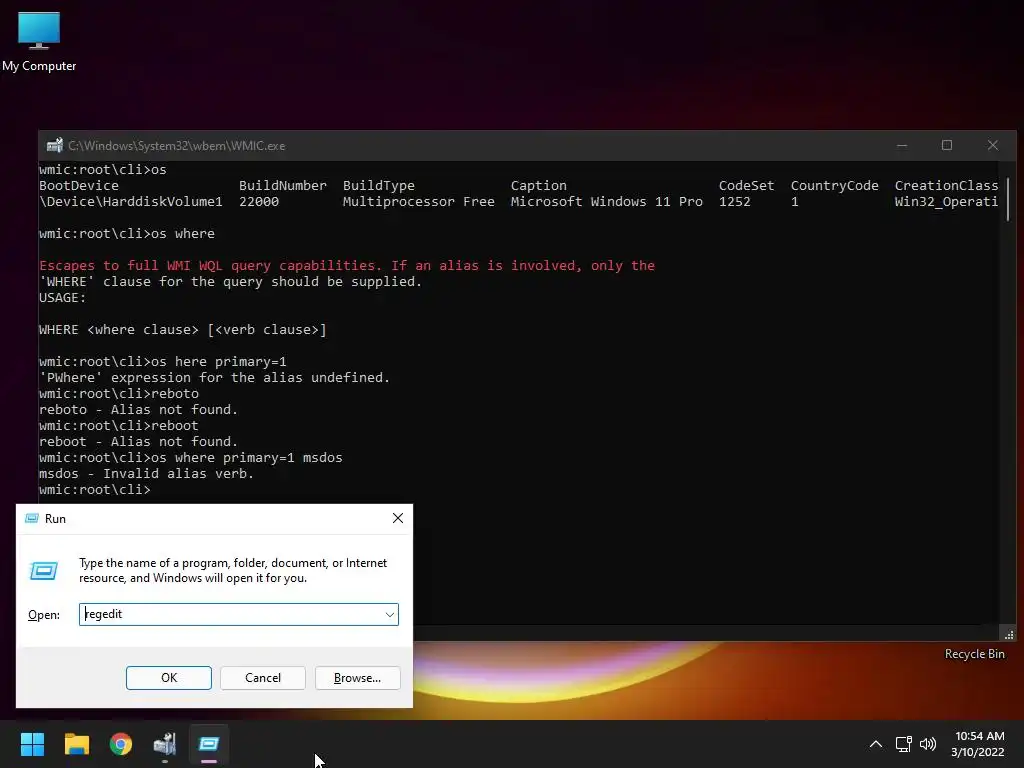The image size is (1024, 768).
Task: Click the Run dialog title icon
Action: (31, 519)
